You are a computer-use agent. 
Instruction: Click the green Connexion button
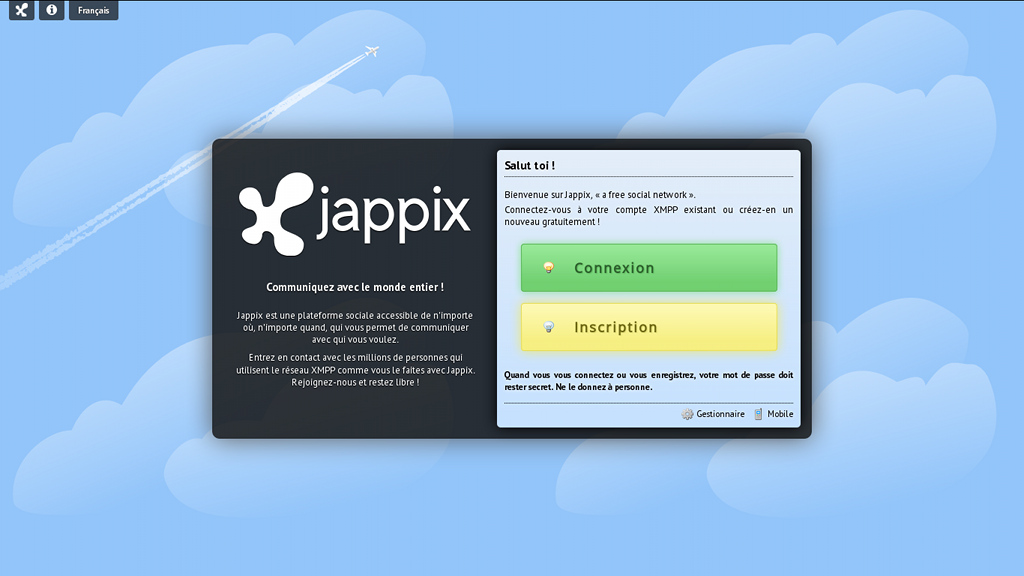(x=649, y=268)
